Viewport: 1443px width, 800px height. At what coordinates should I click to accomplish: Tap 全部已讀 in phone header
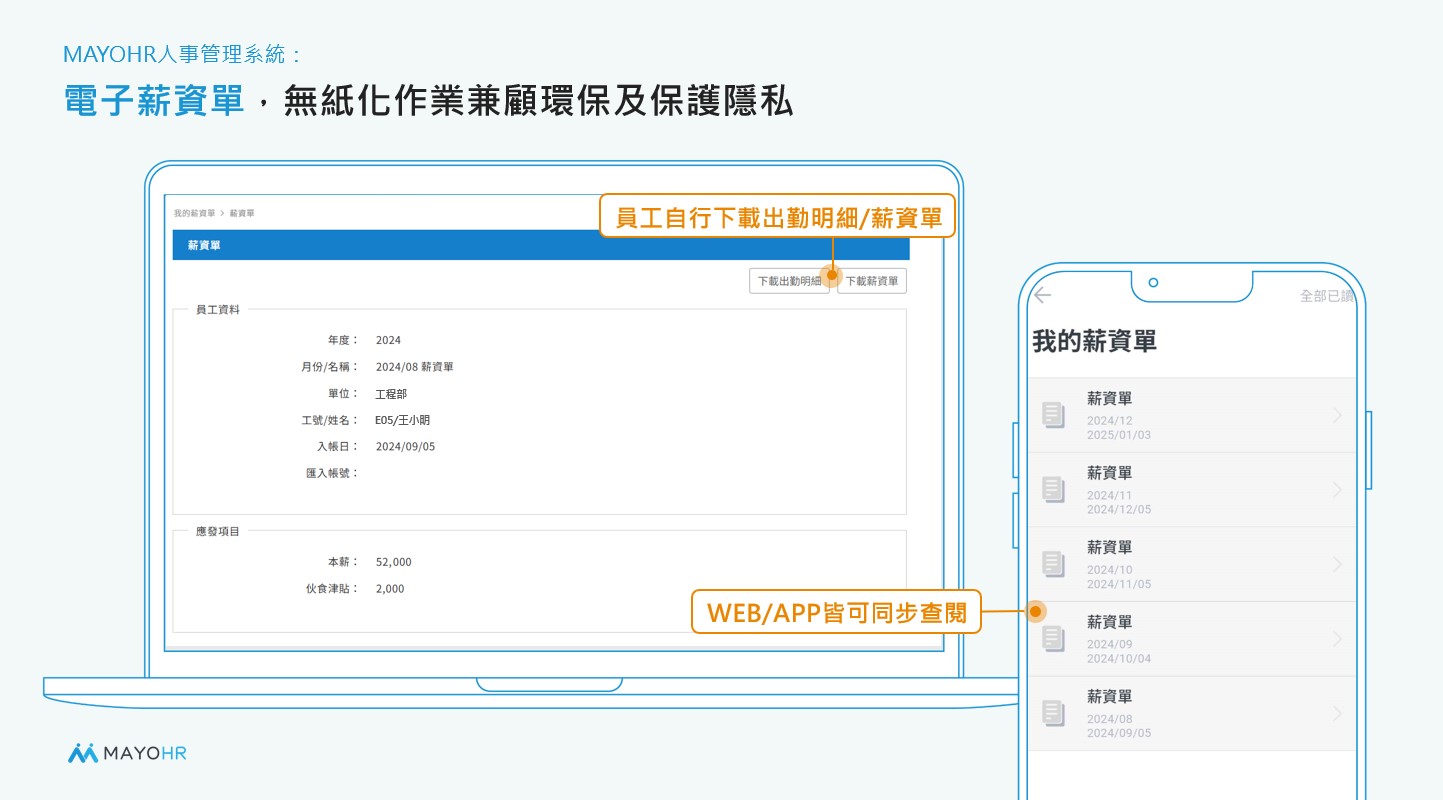pyautogui.click(x=1326, y=296)
